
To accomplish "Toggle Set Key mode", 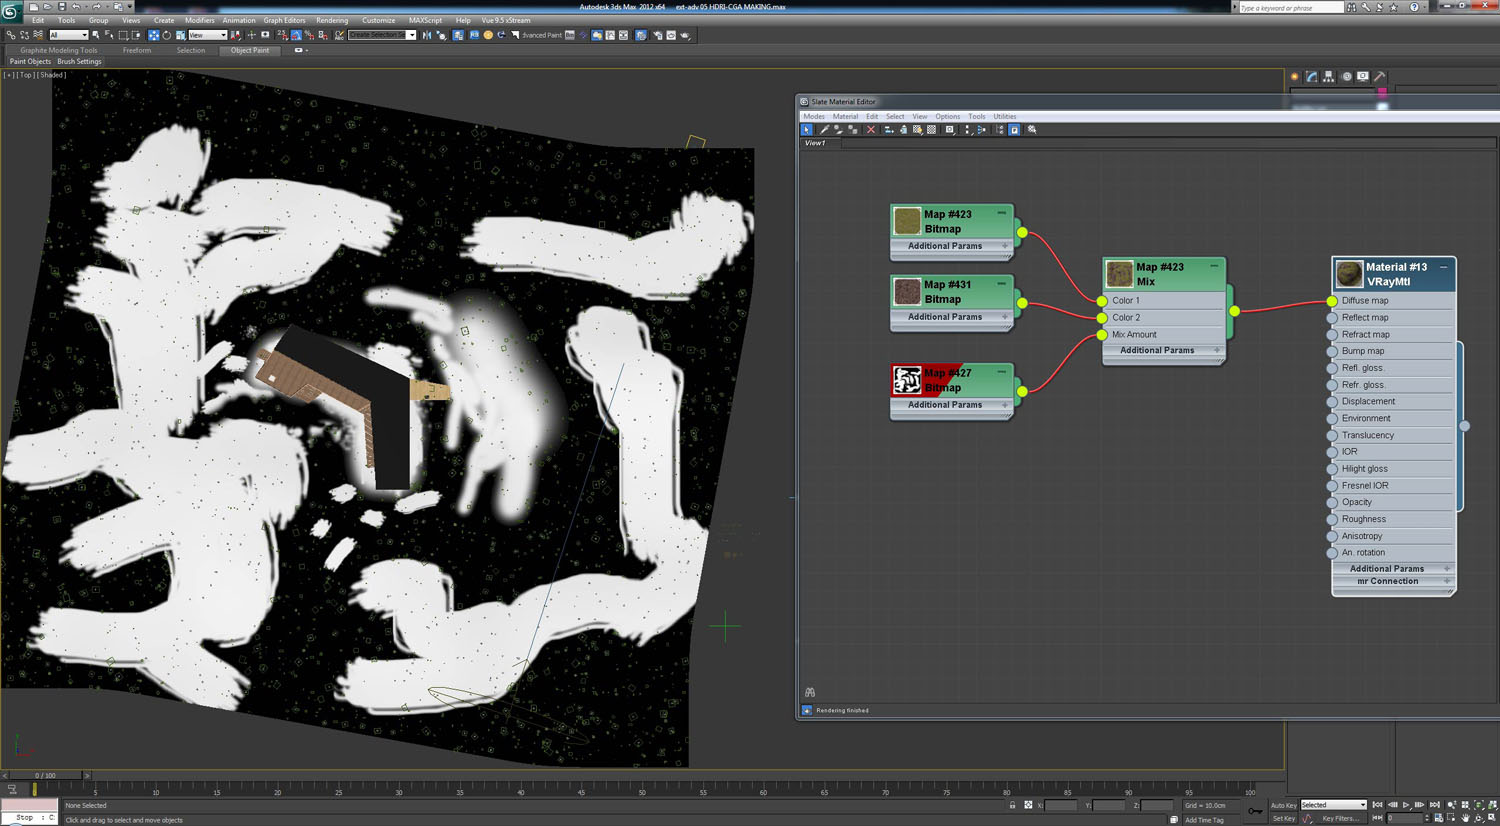I will point(1283,818).
